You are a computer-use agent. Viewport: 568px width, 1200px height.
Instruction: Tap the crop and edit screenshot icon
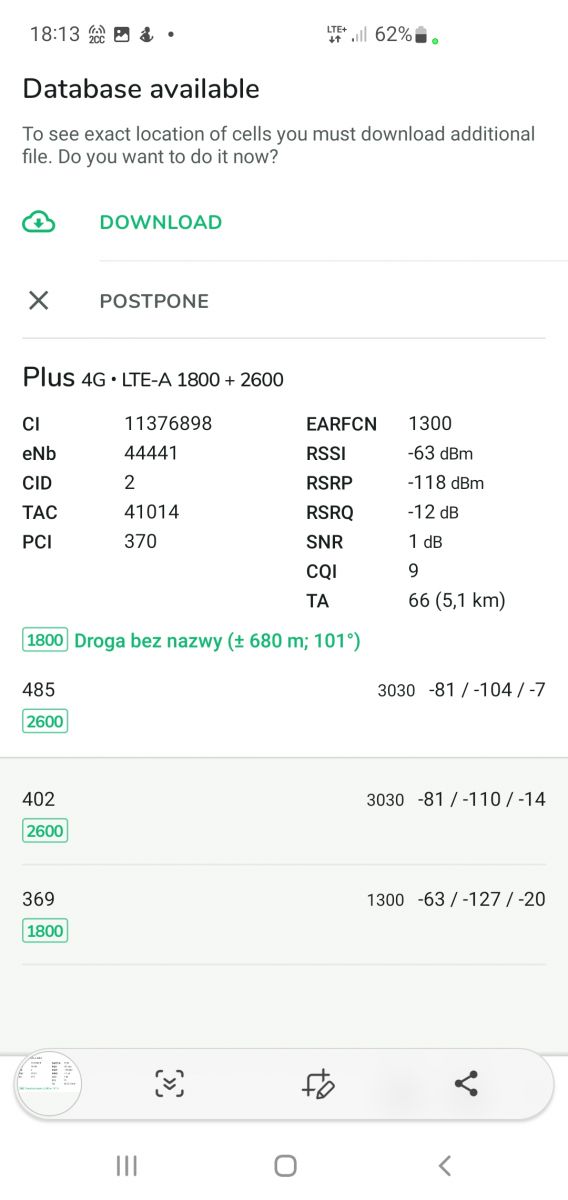tap(318, 1083)
